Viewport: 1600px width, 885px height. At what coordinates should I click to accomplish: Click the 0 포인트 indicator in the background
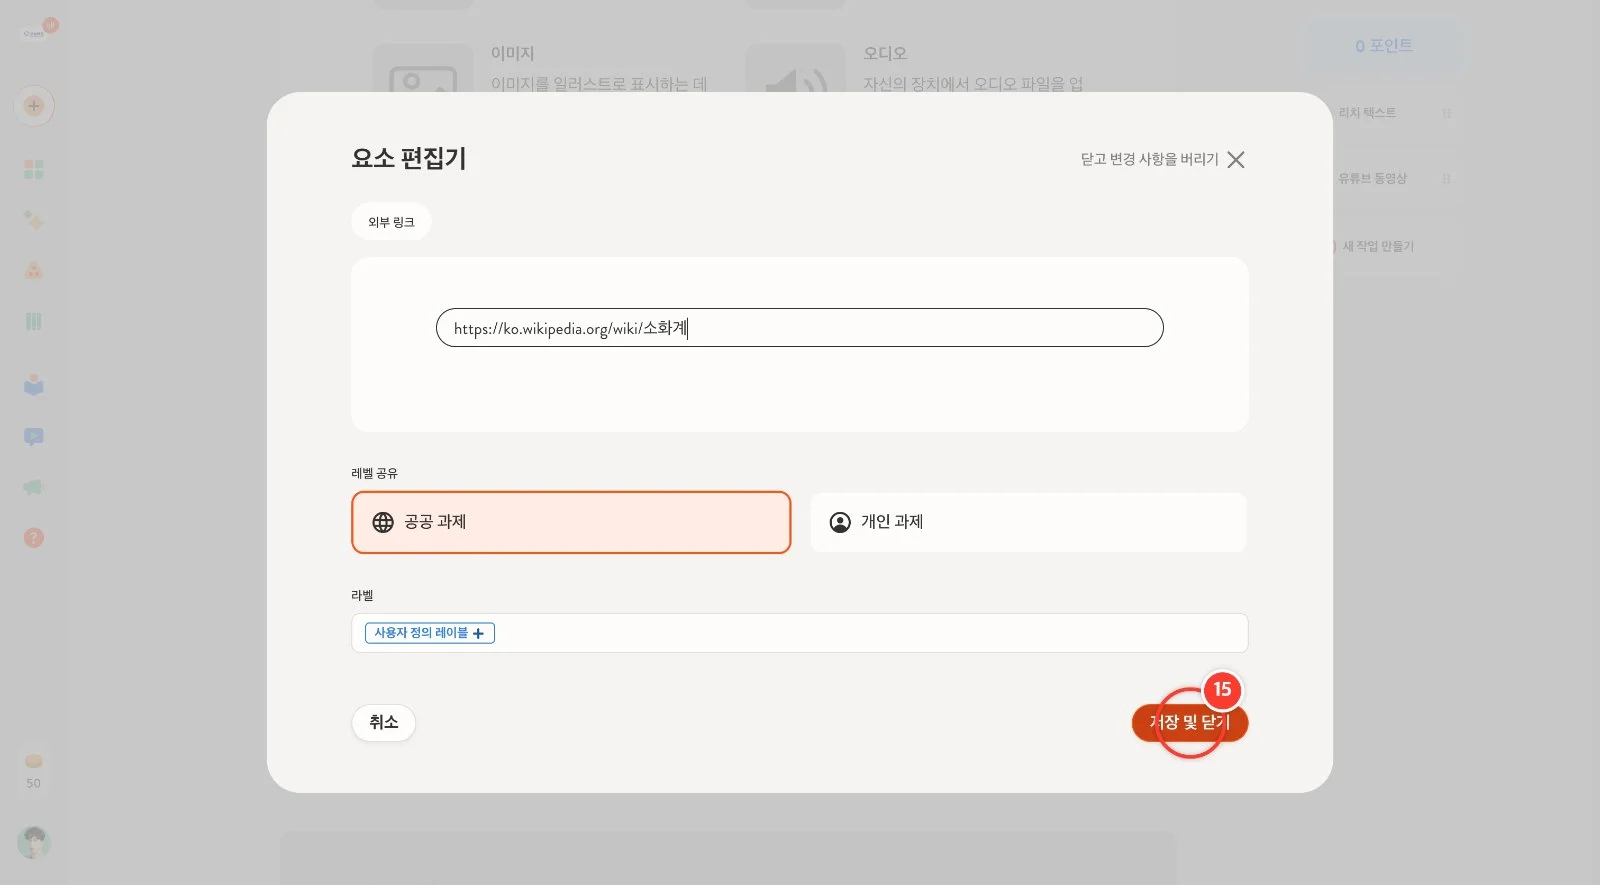(1384, 46)
